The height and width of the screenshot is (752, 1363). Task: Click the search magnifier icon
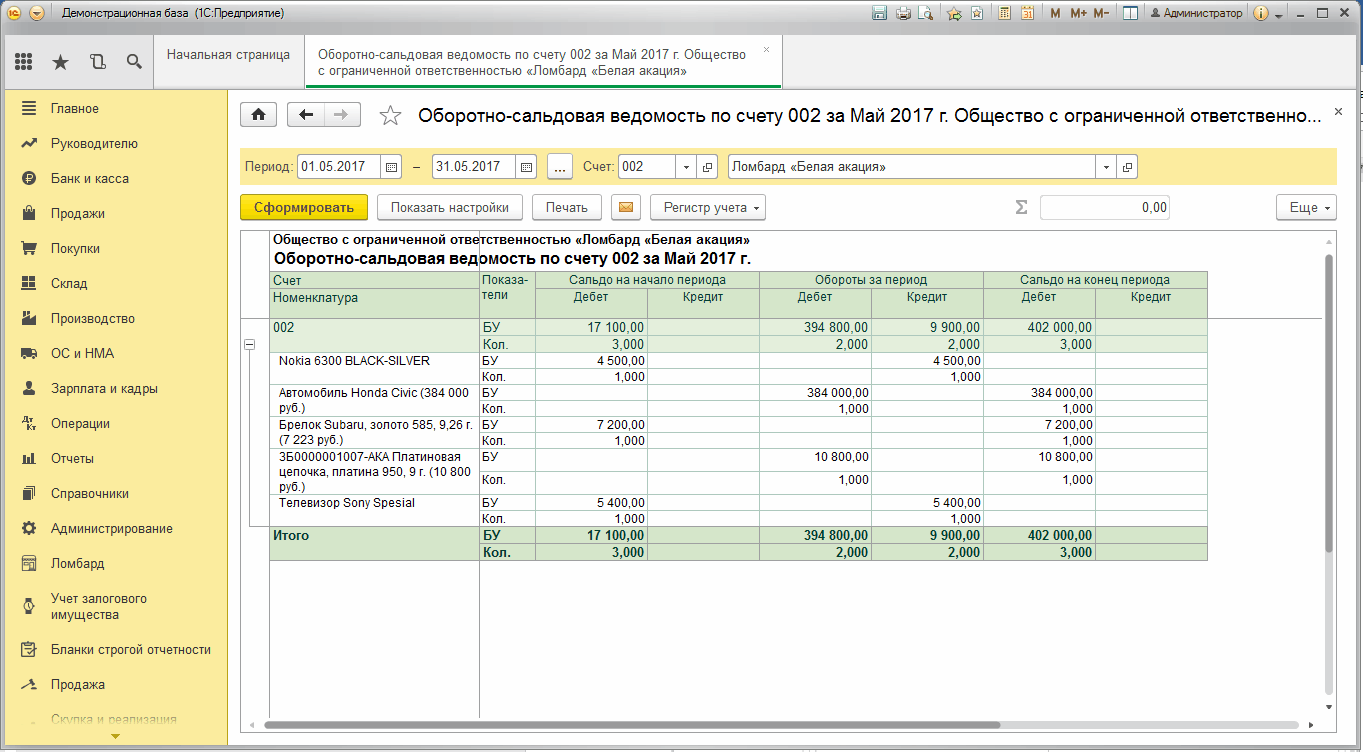[x=133, y=62]
